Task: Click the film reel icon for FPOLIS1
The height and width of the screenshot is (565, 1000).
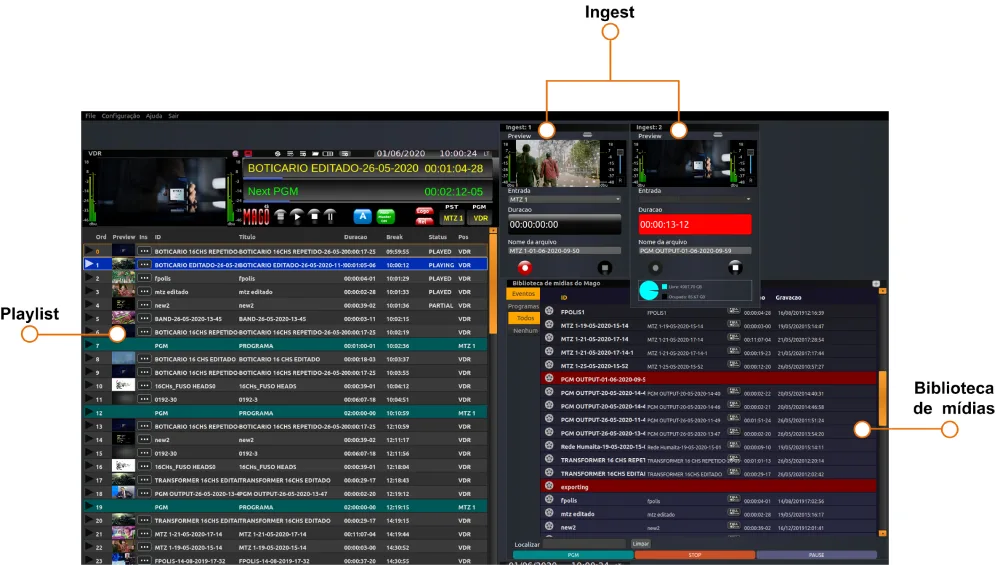Action: (549, 311)
